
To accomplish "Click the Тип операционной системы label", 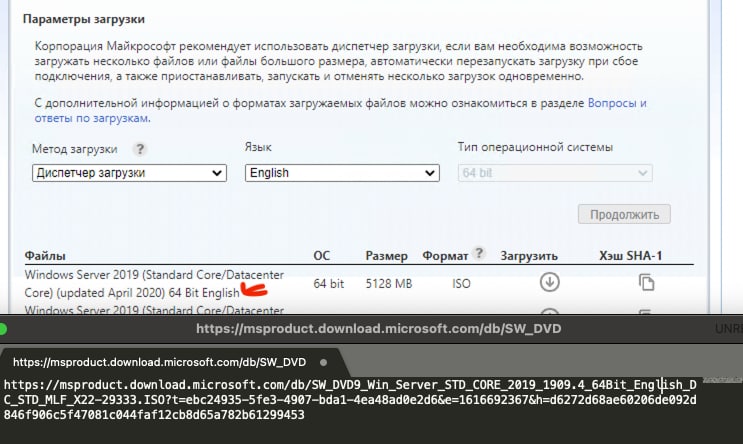I will (535, 147).
